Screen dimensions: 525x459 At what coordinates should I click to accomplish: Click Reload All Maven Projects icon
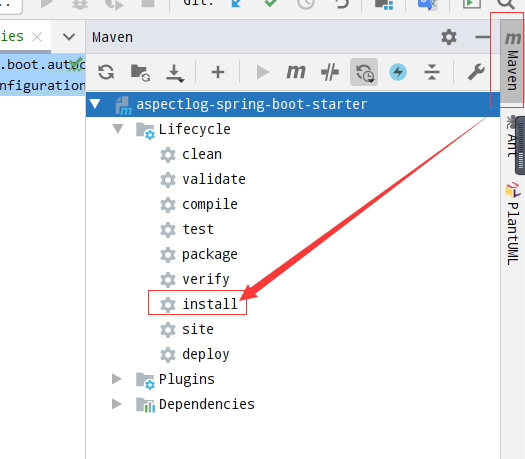tap(106, 72)
